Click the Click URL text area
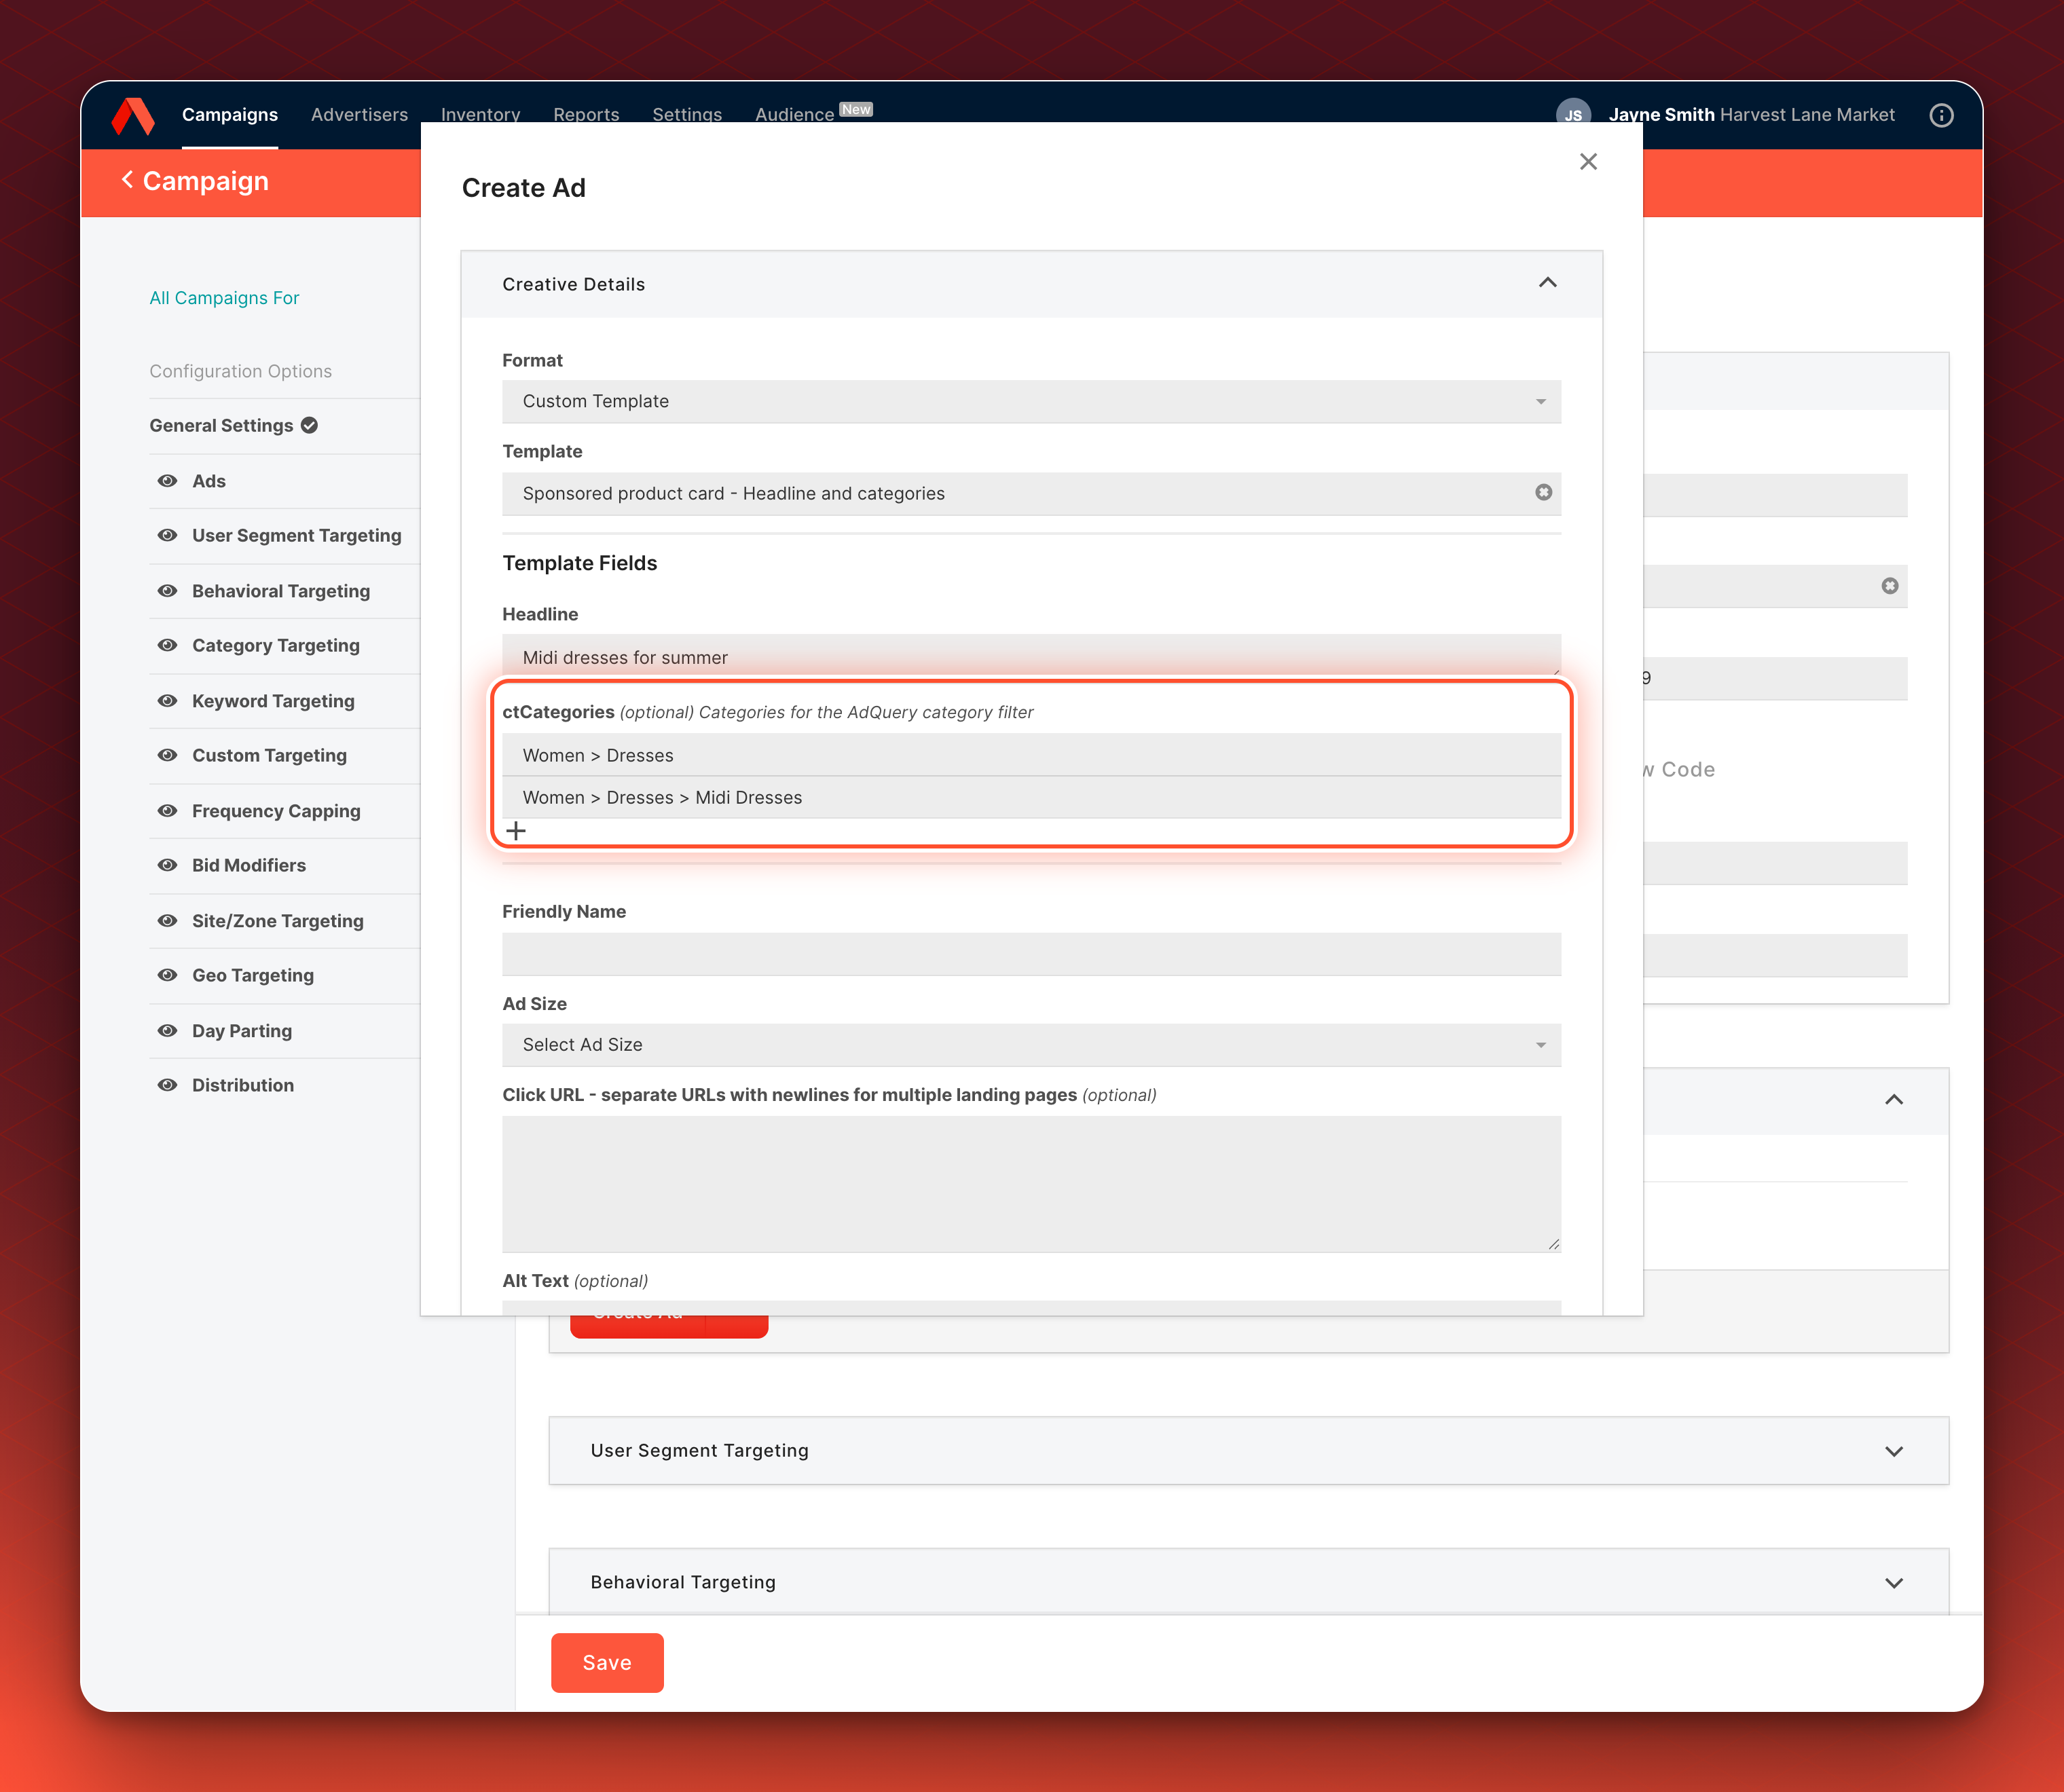This screenshot has height=1792, width=2064. [x=1031, y=1184]
